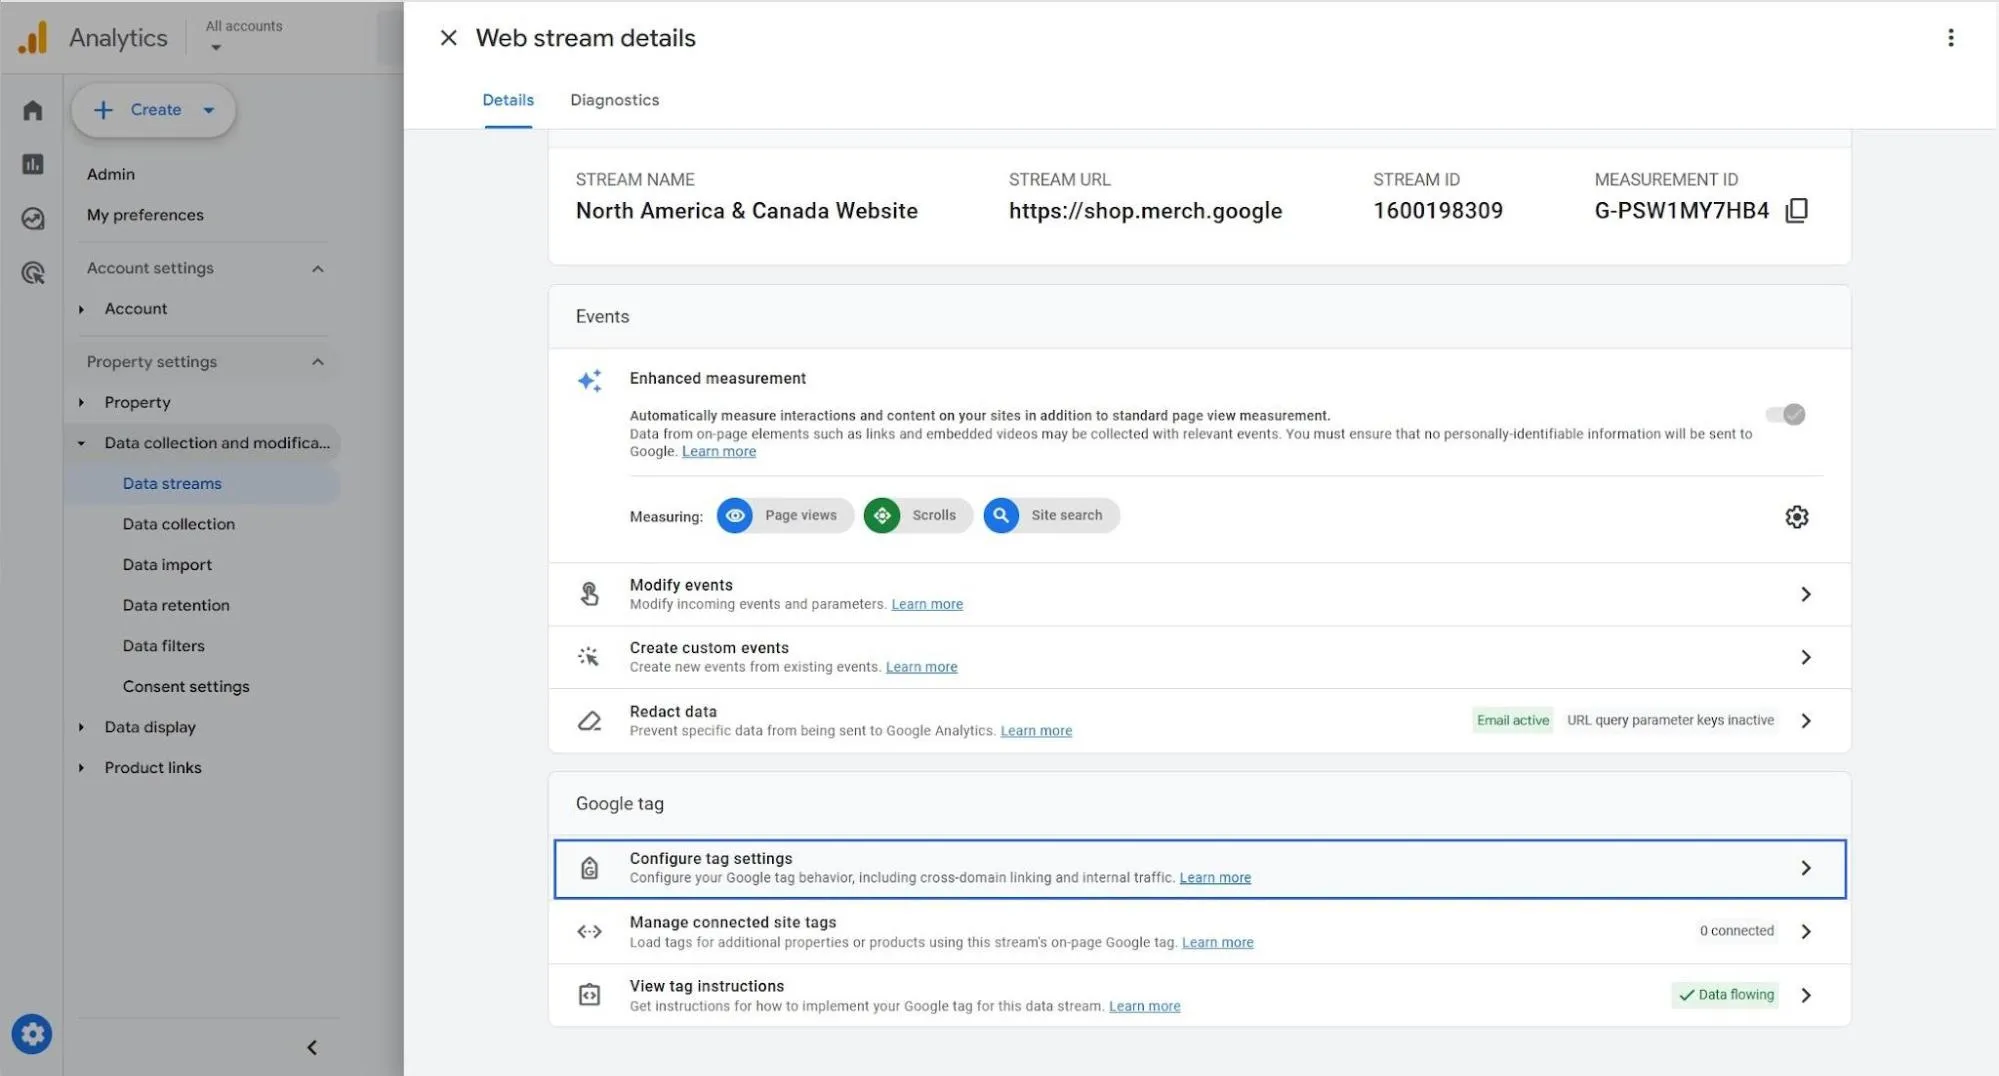Image resolution: width=1999 pixels, height=1076 pixels.
Task: Open Explore from the left sidebar
Action: [x=32, y=218]
